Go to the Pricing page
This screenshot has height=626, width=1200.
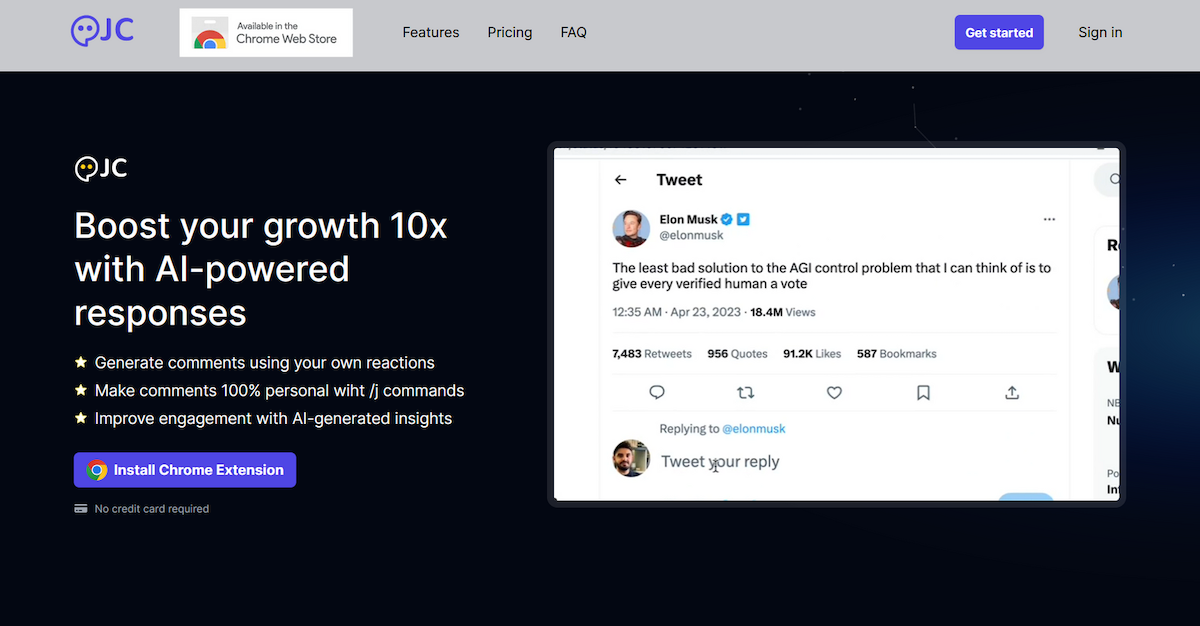[x=510, y=32]
